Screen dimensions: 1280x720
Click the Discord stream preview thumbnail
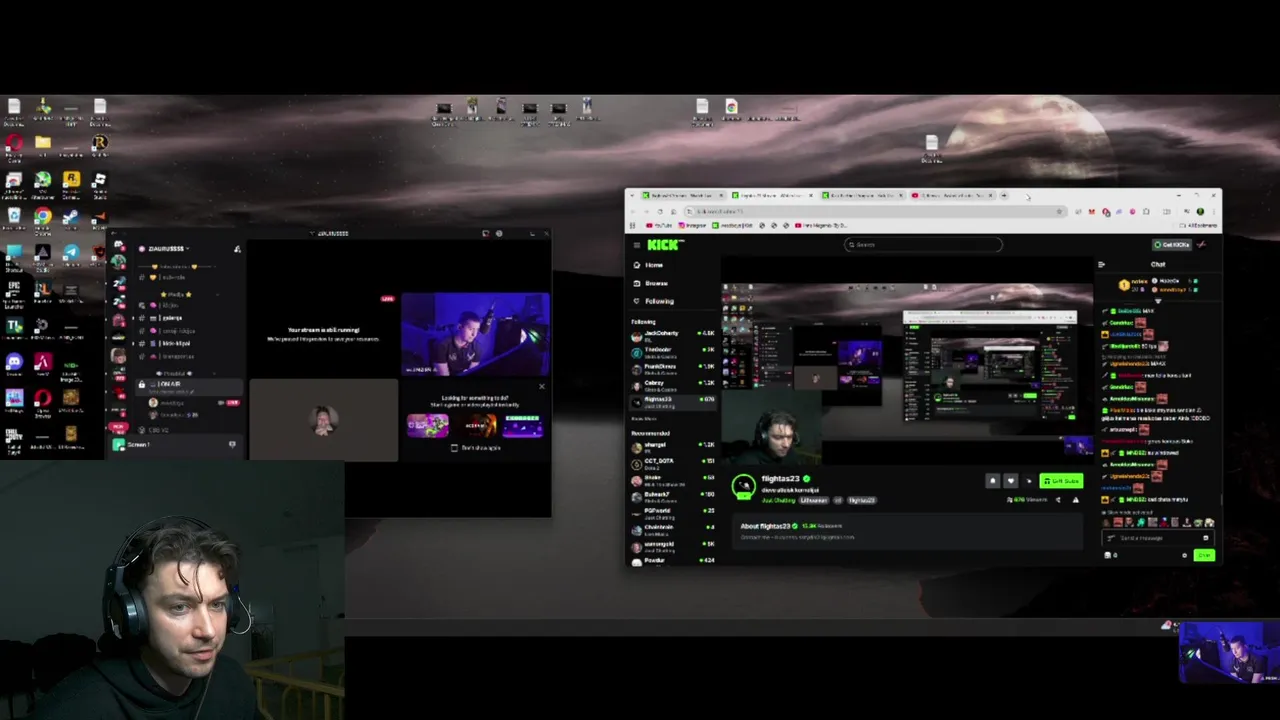click(476, 334)
